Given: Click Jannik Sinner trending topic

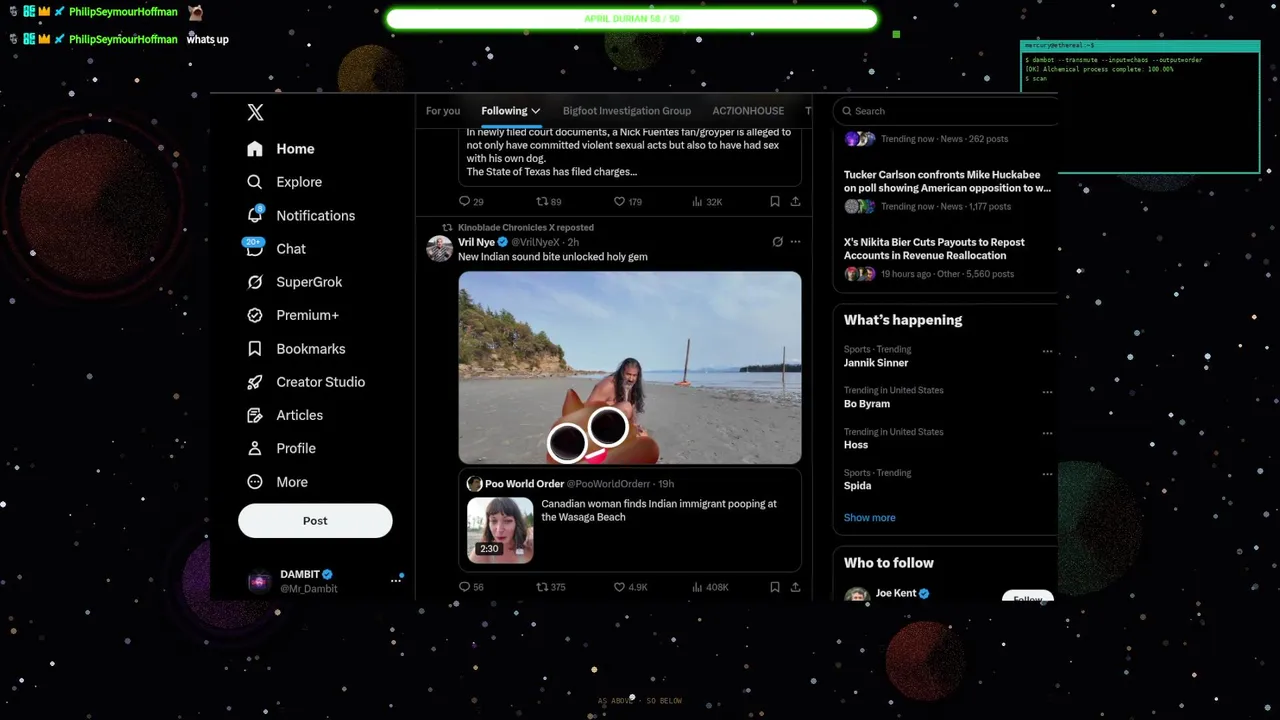Looking at the screenshot, I should pos(876,363).
